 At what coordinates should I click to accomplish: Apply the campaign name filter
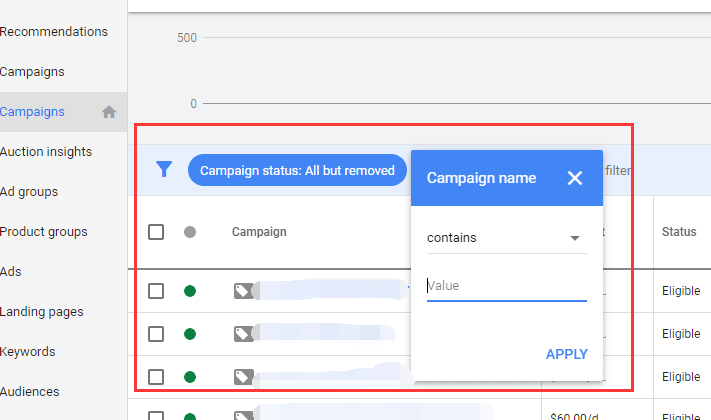point(566,354)
